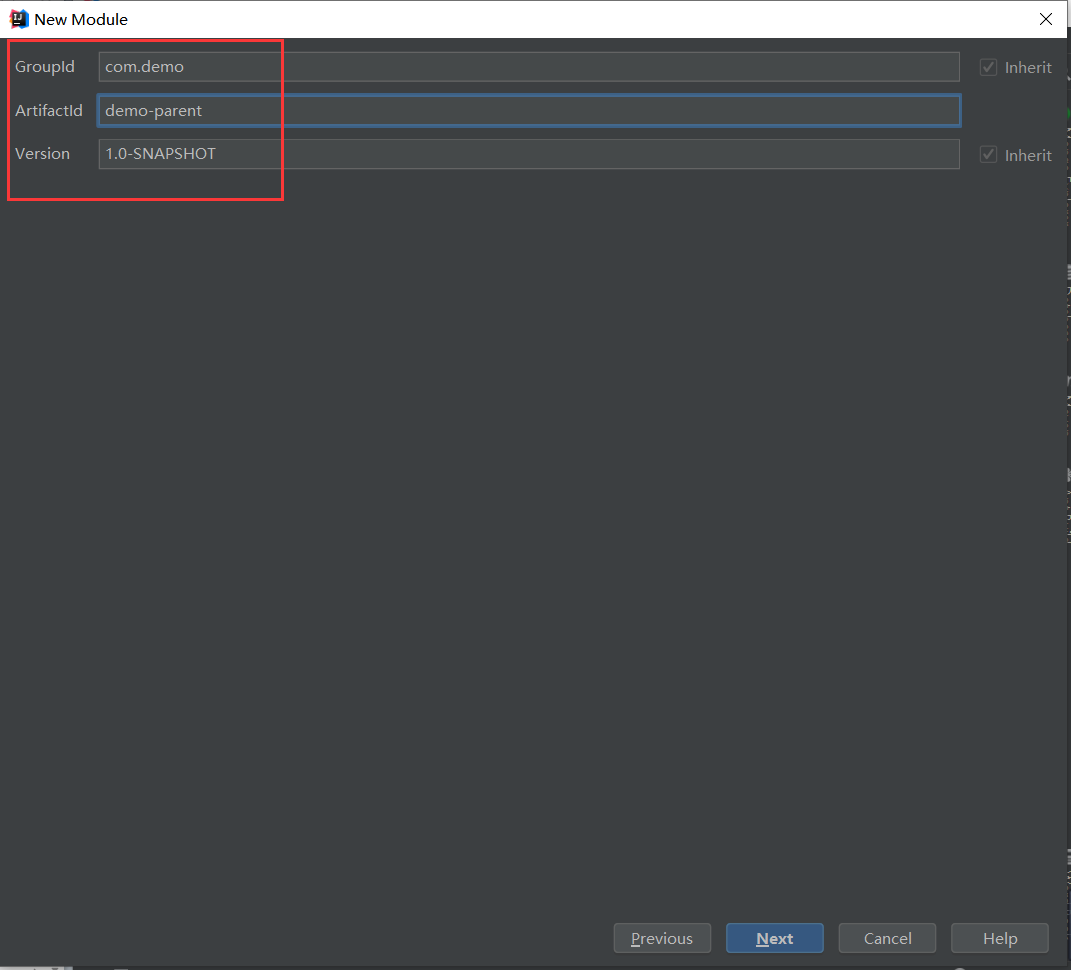The image size is (1071, 970).
Task: Toggle the Inherit checkbox for Version
Action: tap(988, 155)
